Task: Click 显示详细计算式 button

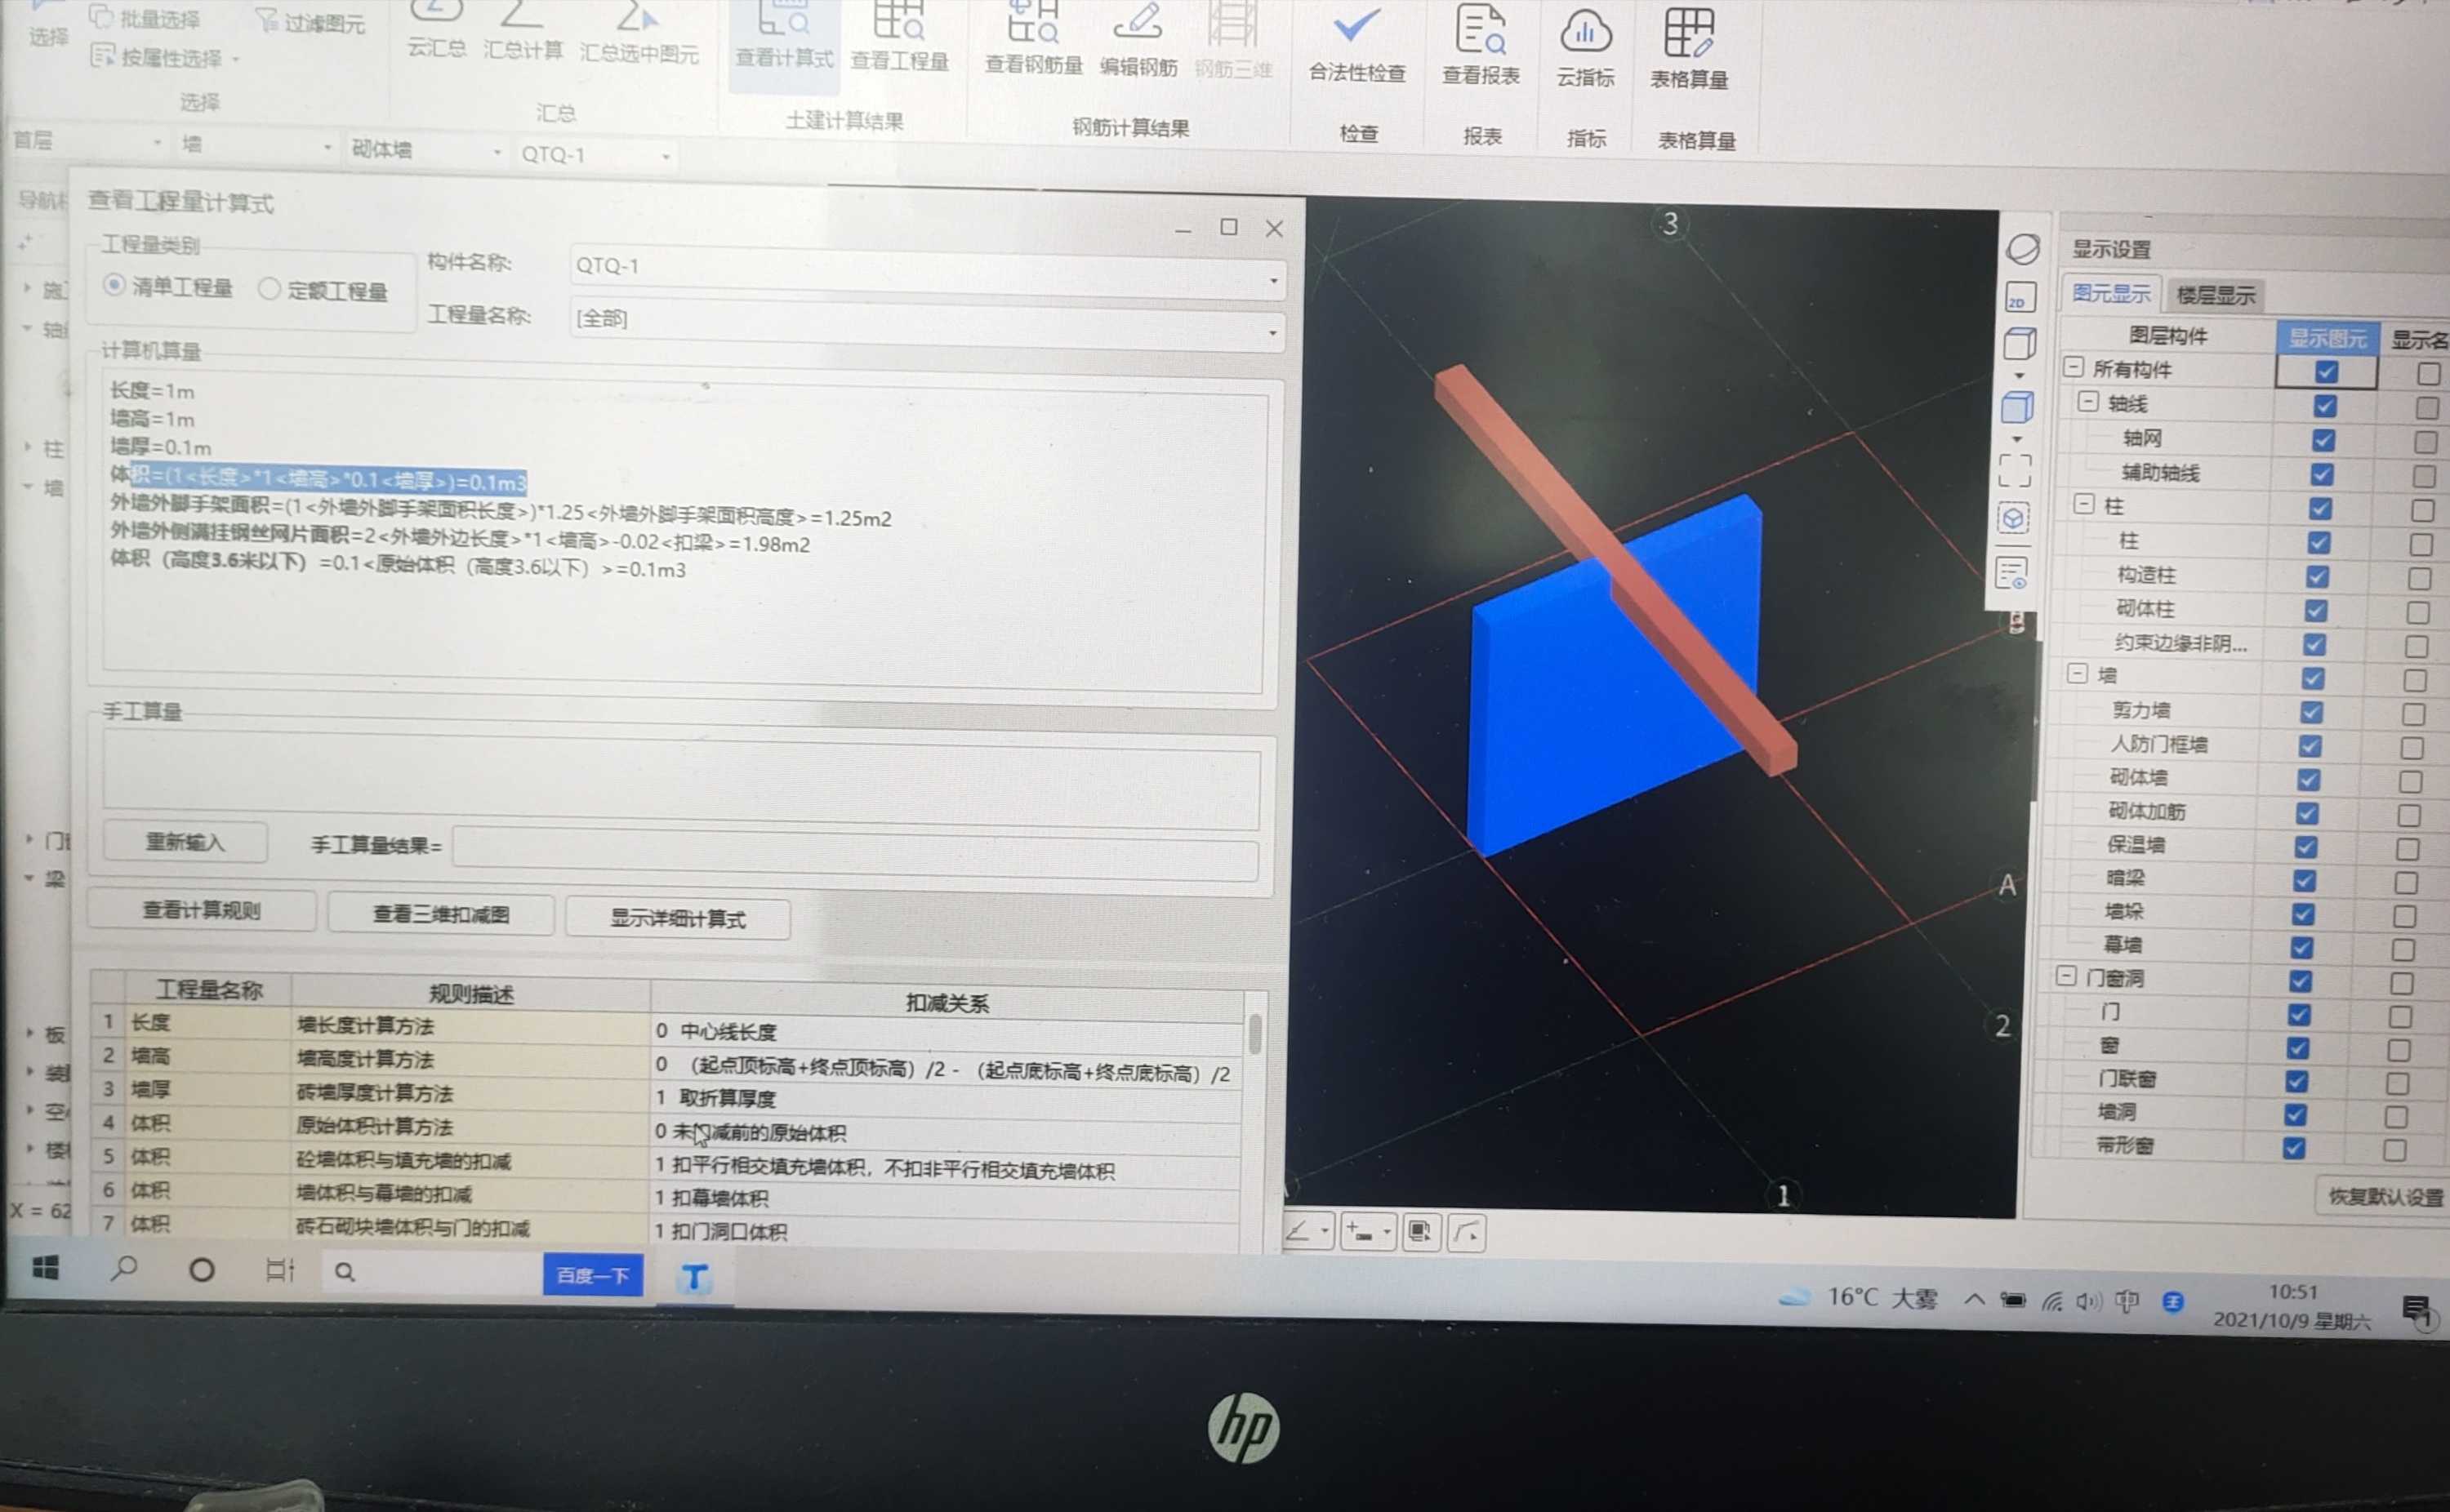Action: pos(681,917)
